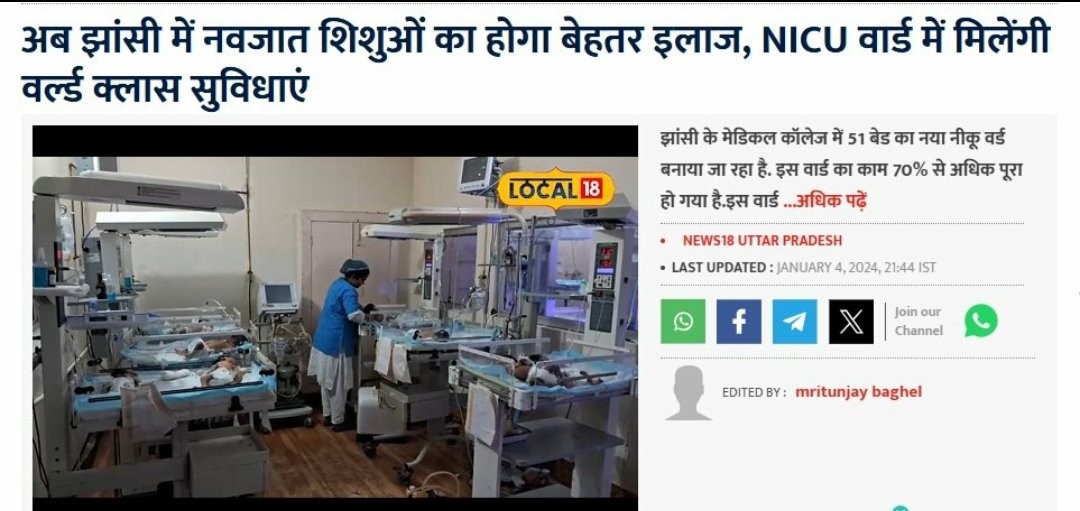Viewport: 1080px width, 511px height.
Task: Share article via green WhatsApp share icon
Action: click(x=683, y=322)
